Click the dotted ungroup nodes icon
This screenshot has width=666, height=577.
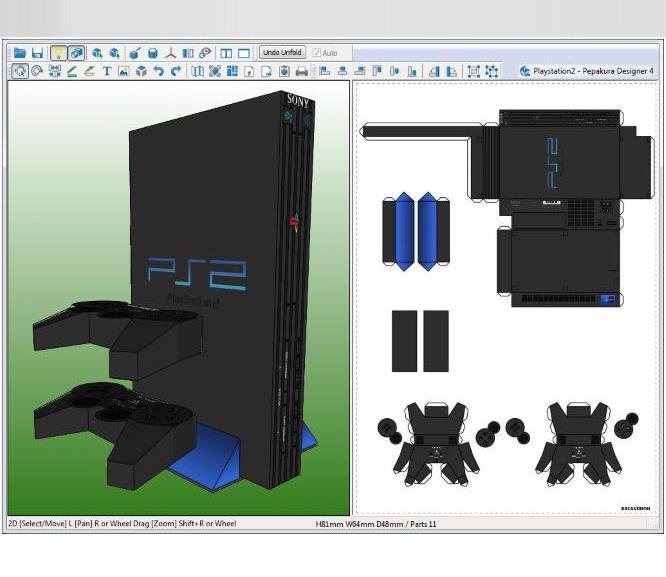(491, 71)
